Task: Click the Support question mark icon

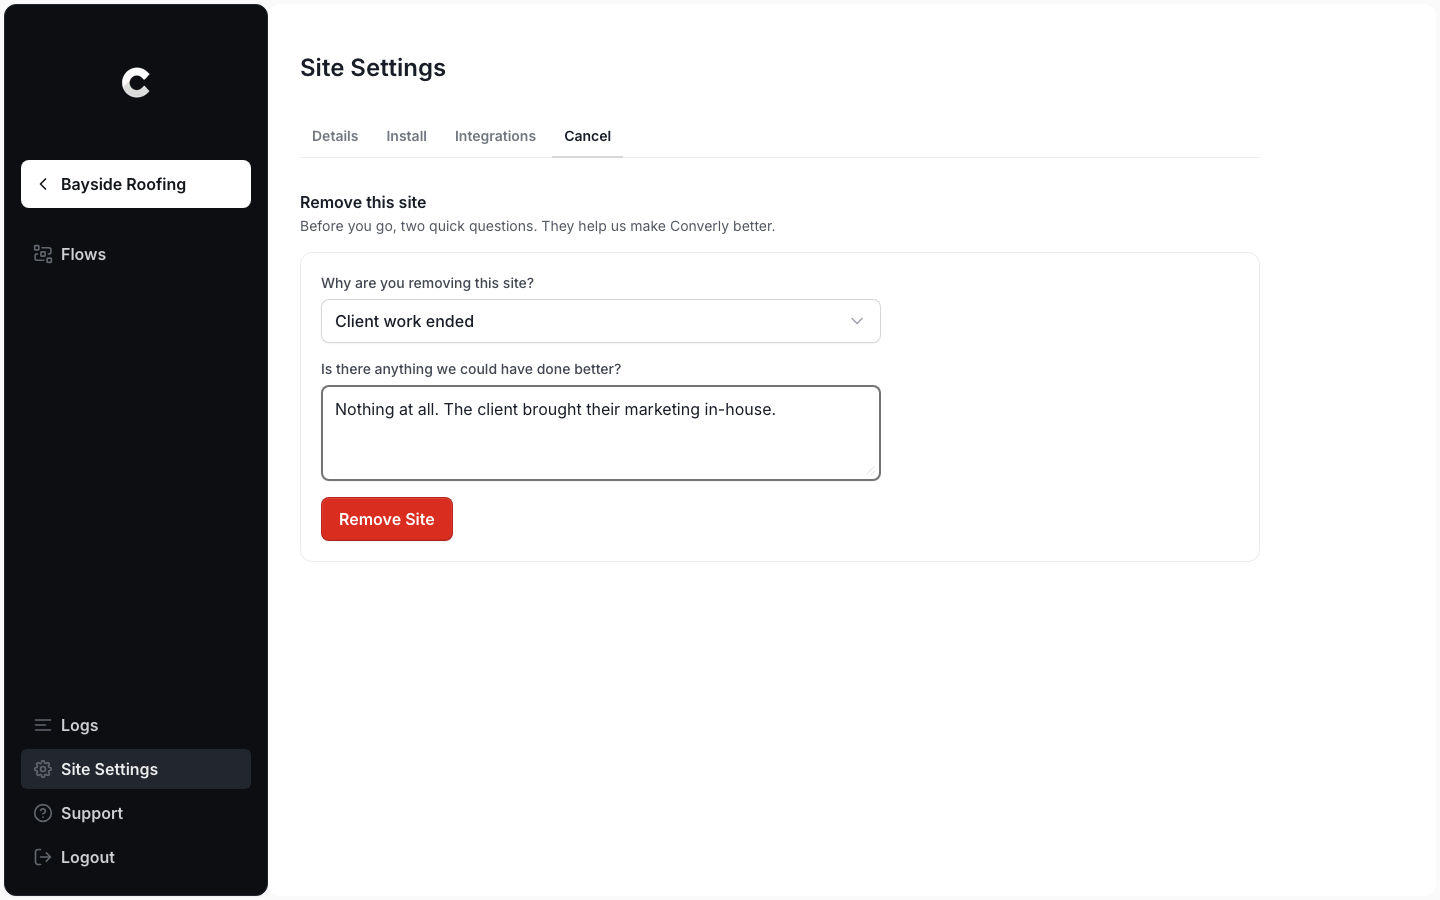Action: [43, 813]
